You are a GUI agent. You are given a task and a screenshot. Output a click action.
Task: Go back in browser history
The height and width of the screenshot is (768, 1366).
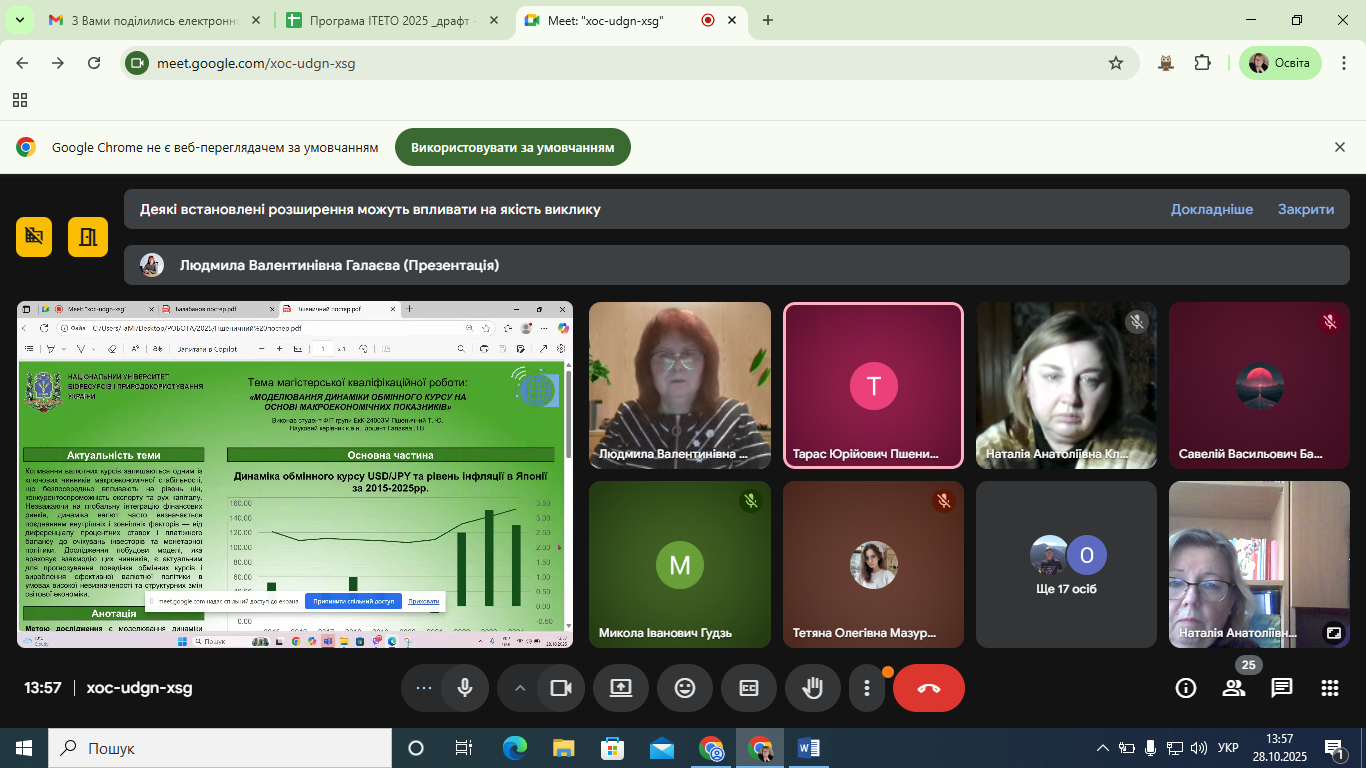pyautogui.click(x=23, y=63)
